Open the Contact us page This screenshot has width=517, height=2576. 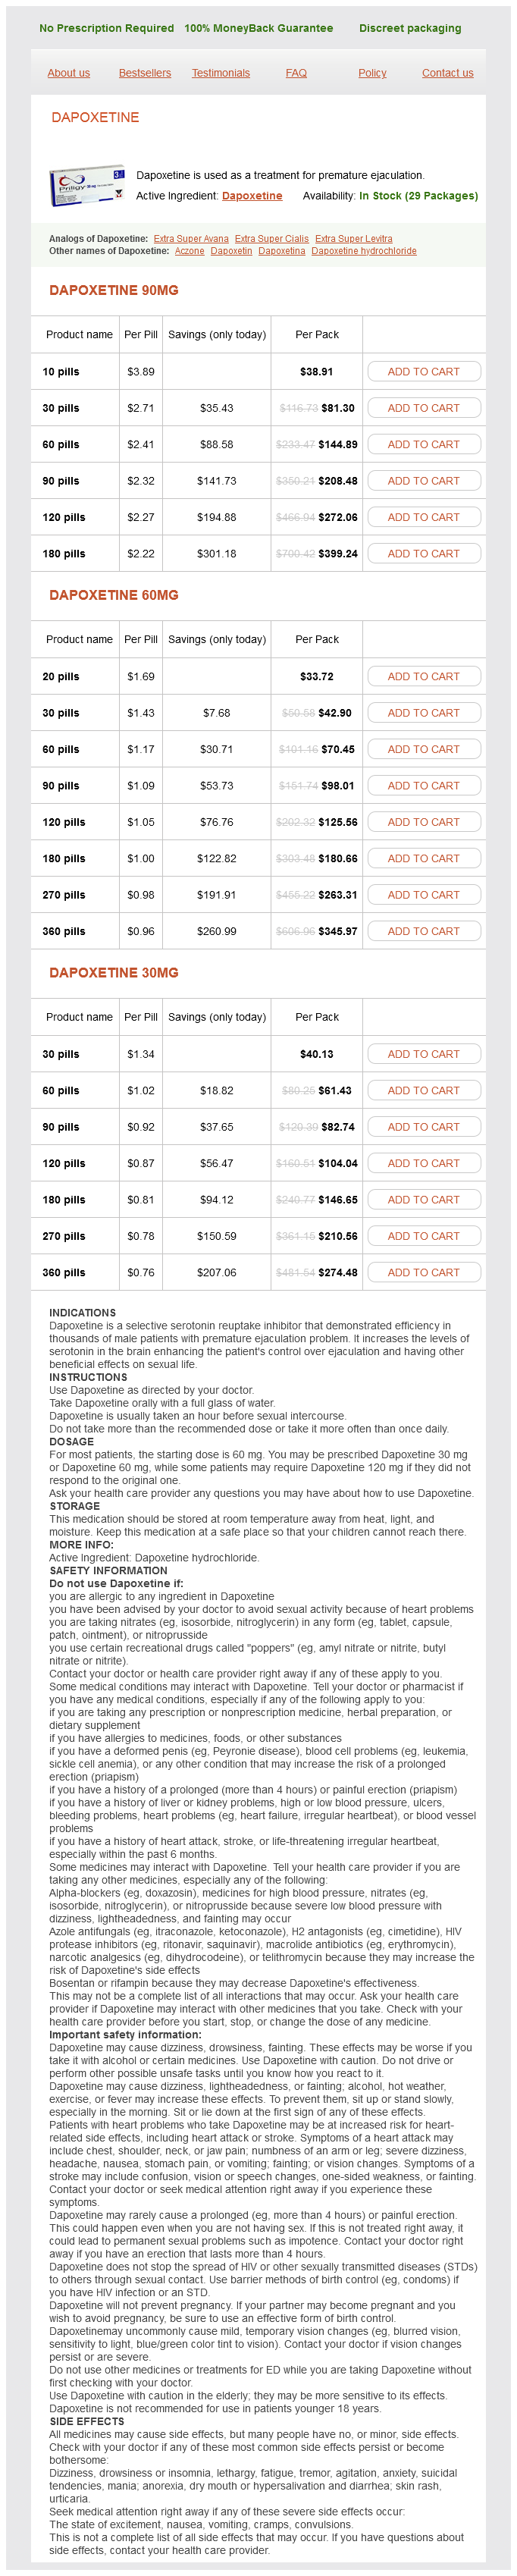coord(447,73)
